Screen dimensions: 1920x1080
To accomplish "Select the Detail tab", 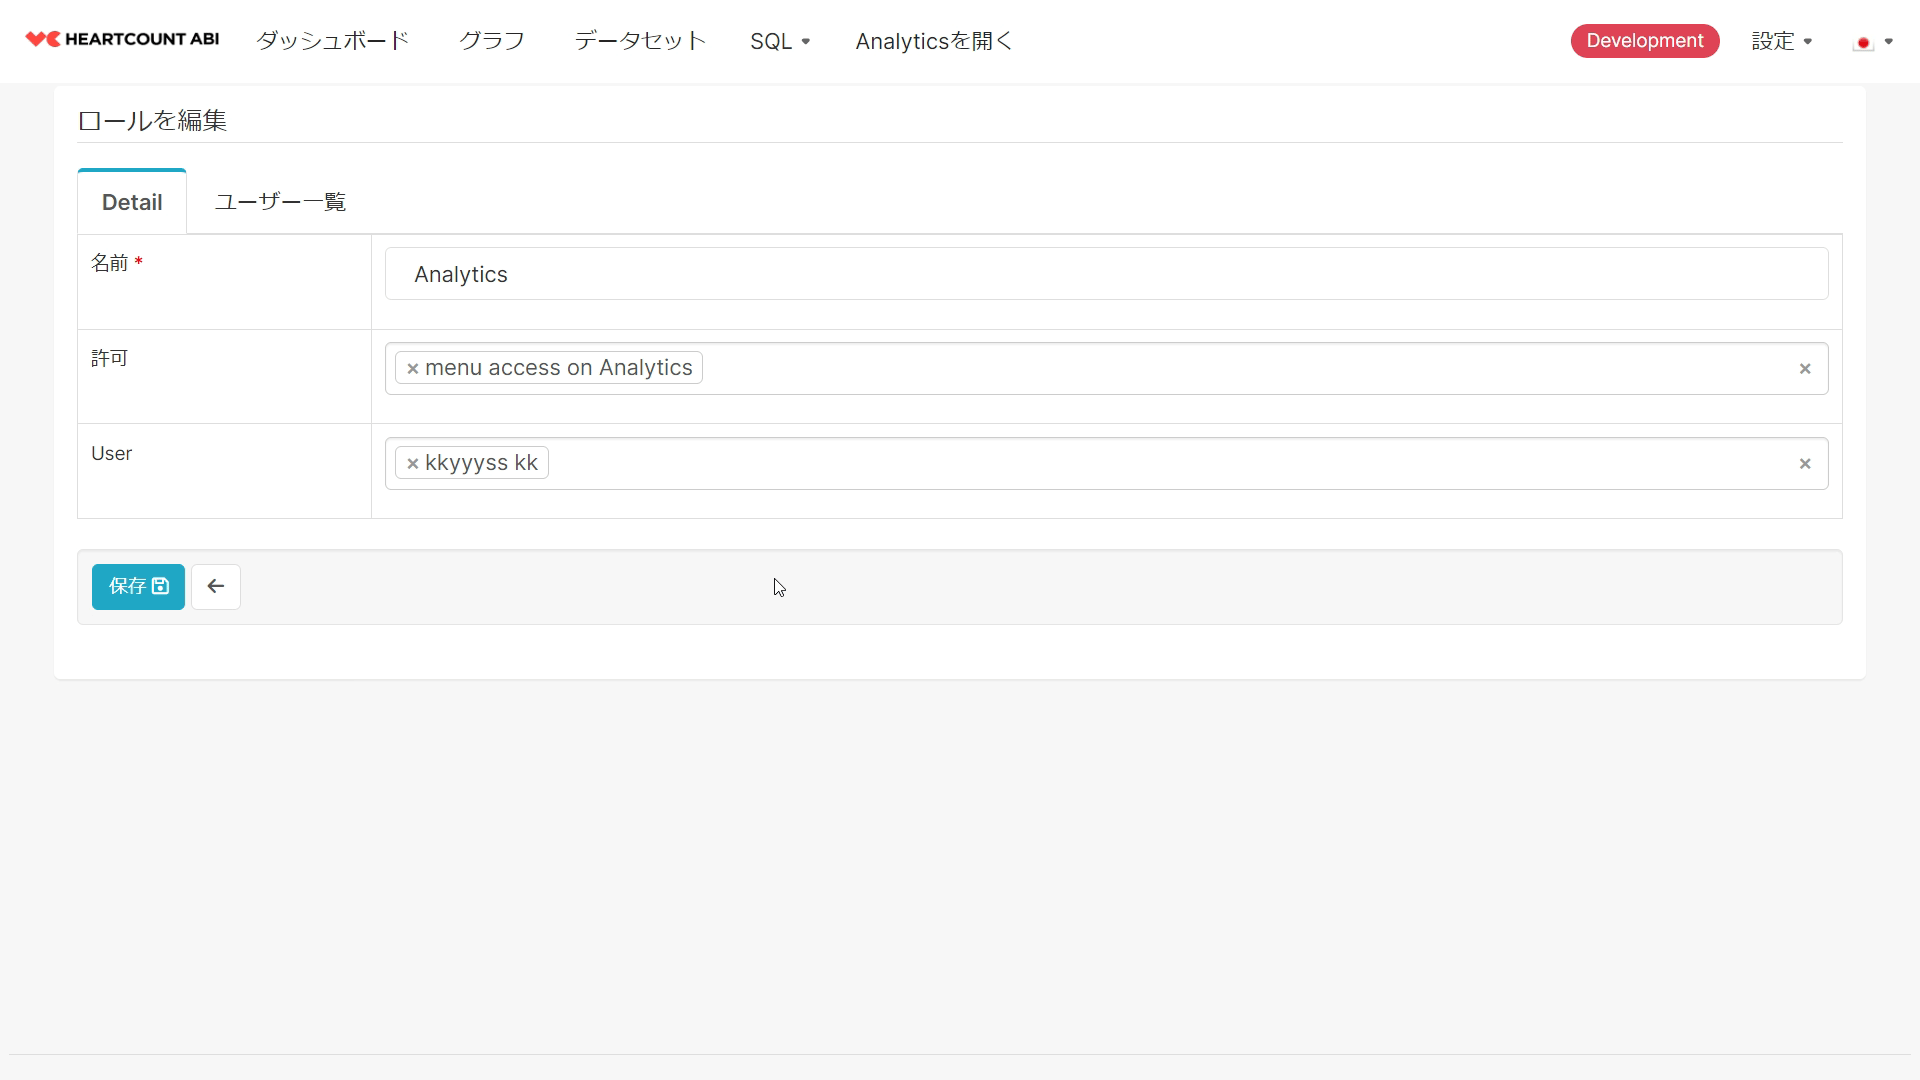I will [132, 203].
